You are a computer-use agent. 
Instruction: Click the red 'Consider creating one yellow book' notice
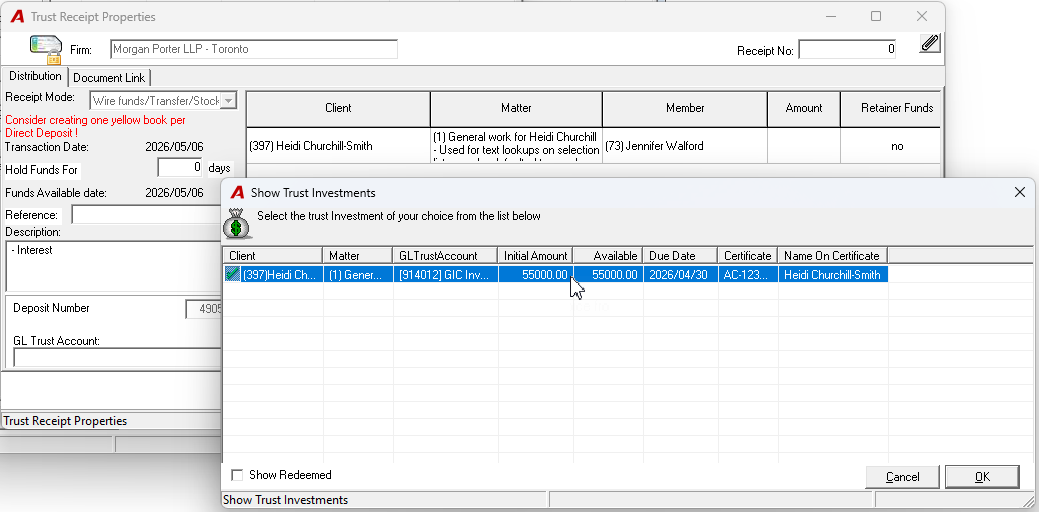pos(95,127)
